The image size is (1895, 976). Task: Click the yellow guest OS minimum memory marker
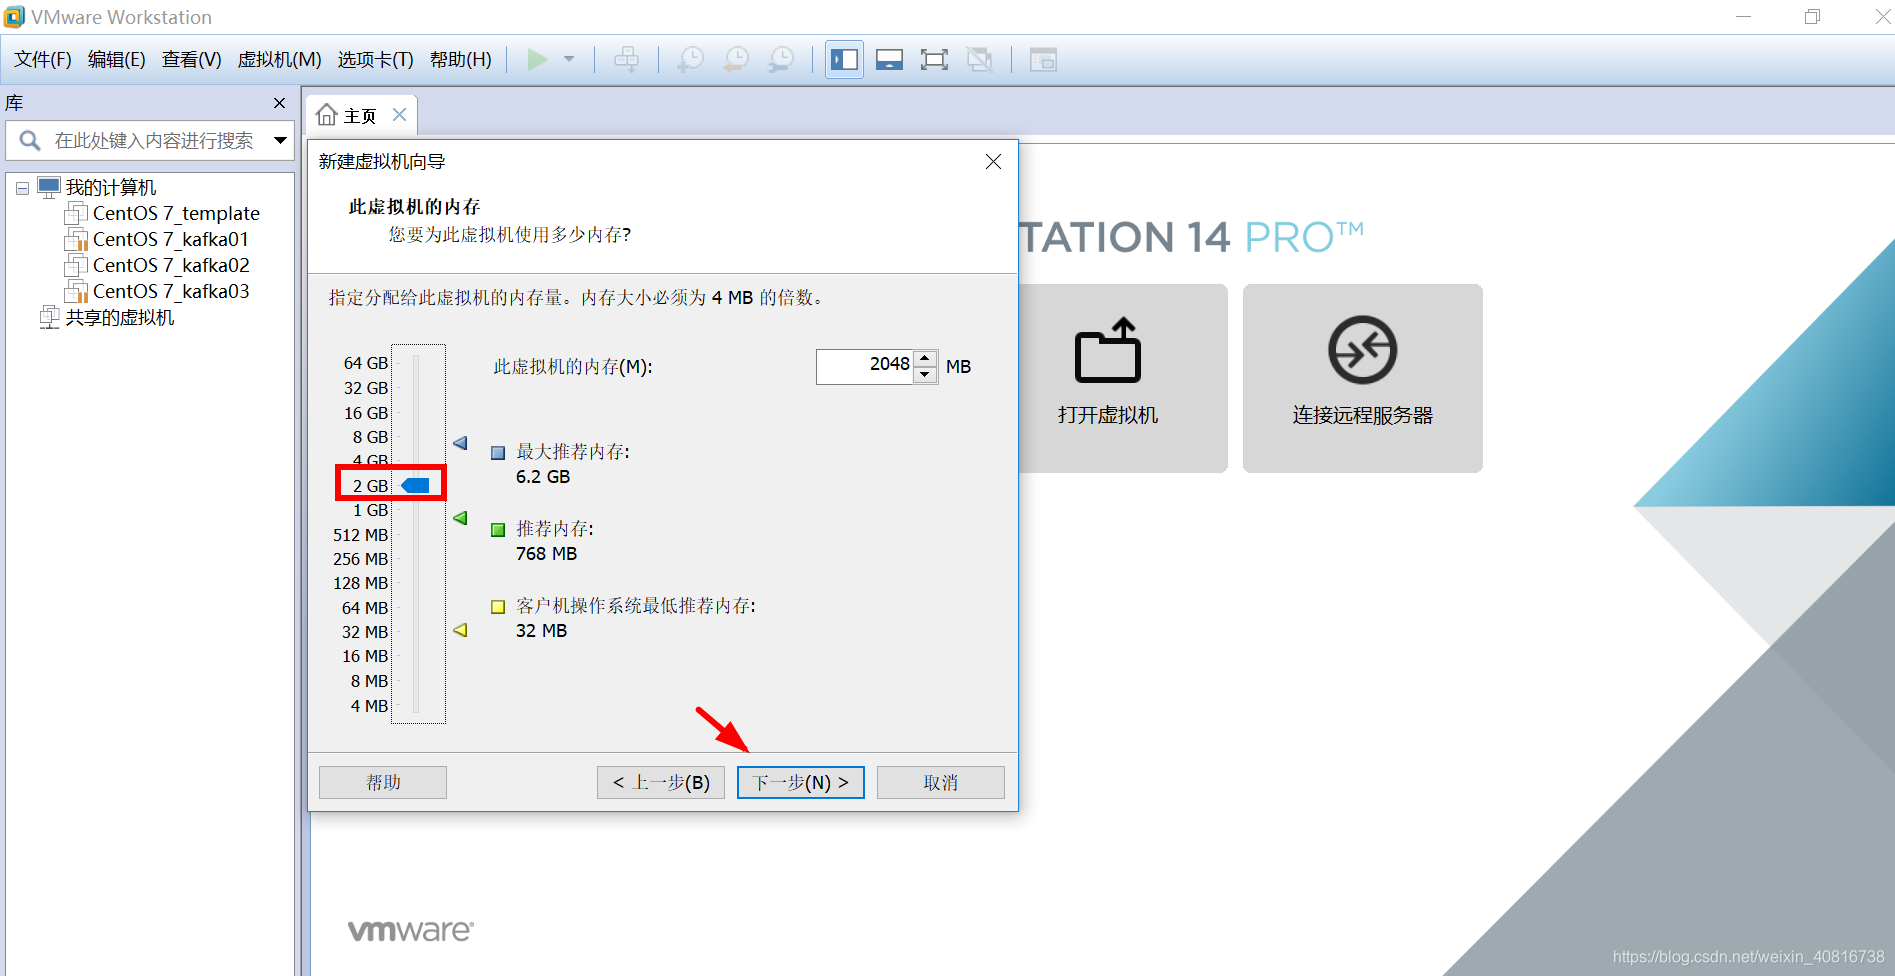point(460,630)
